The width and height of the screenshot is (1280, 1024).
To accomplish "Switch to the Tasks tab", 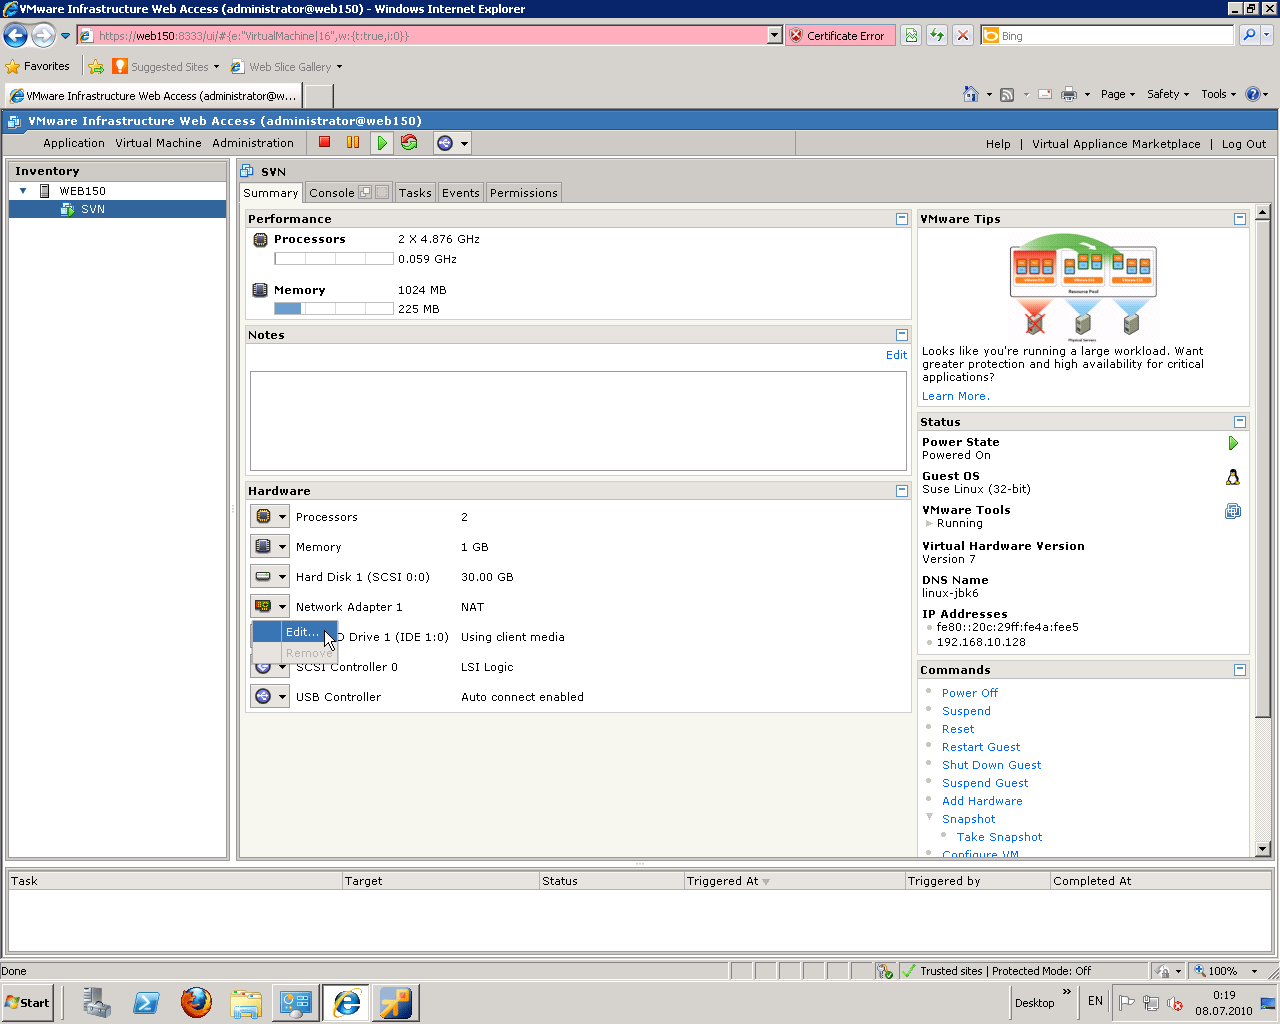I will (415, 193).
